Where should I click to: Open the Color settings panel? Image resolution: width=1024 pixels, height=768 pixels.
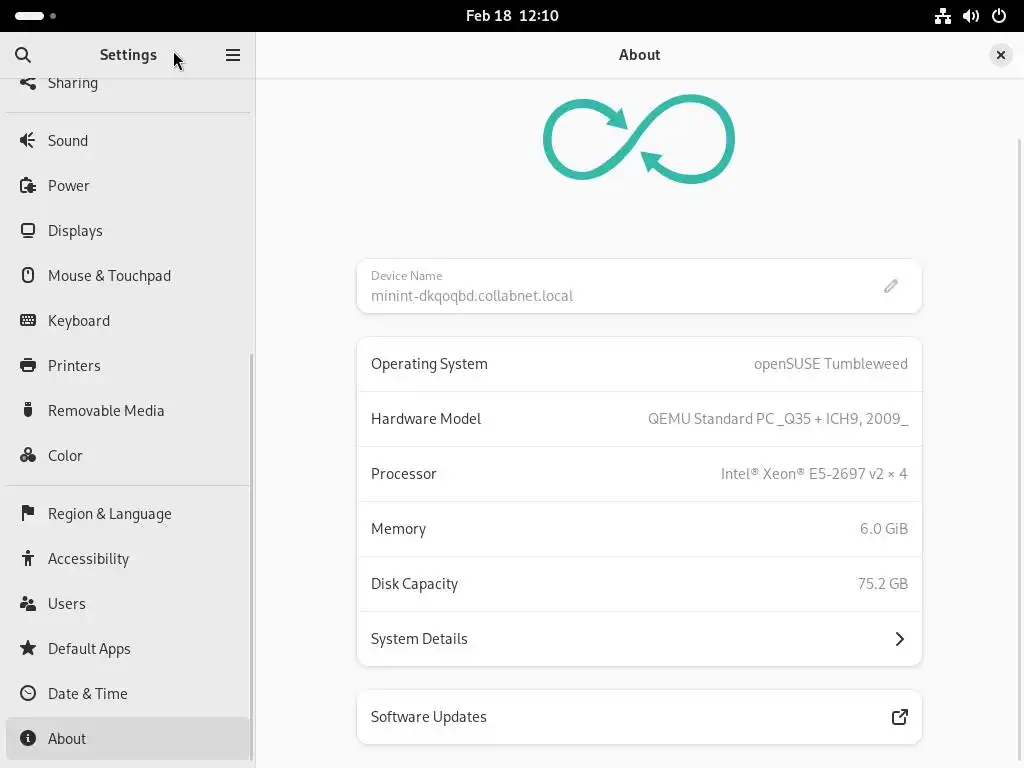128,455
